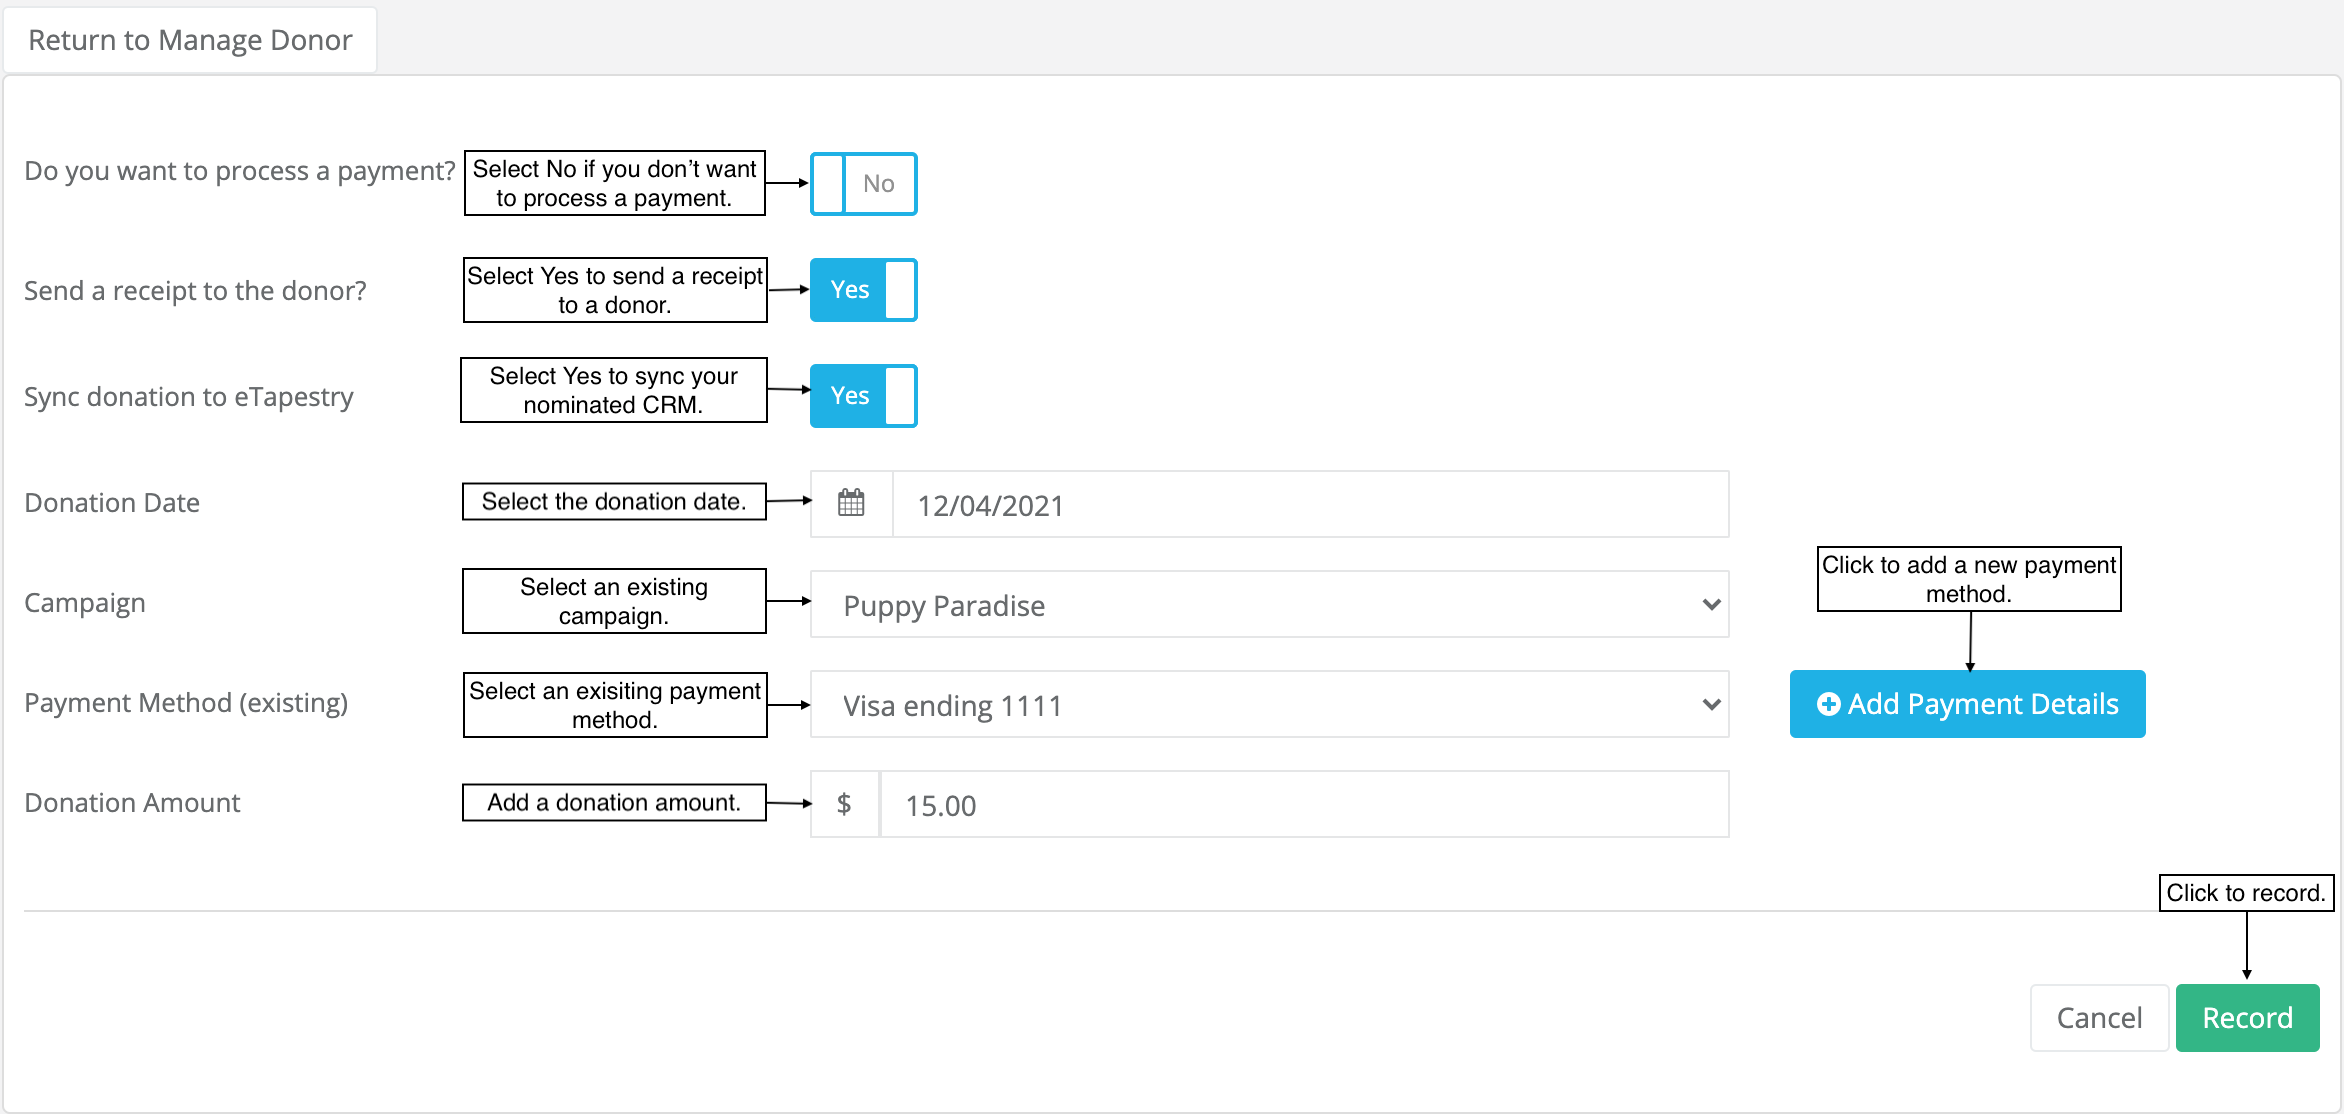Click the calendar icon beside Donation Date
2344x1114 pixels.
click(x=851, y=503)
